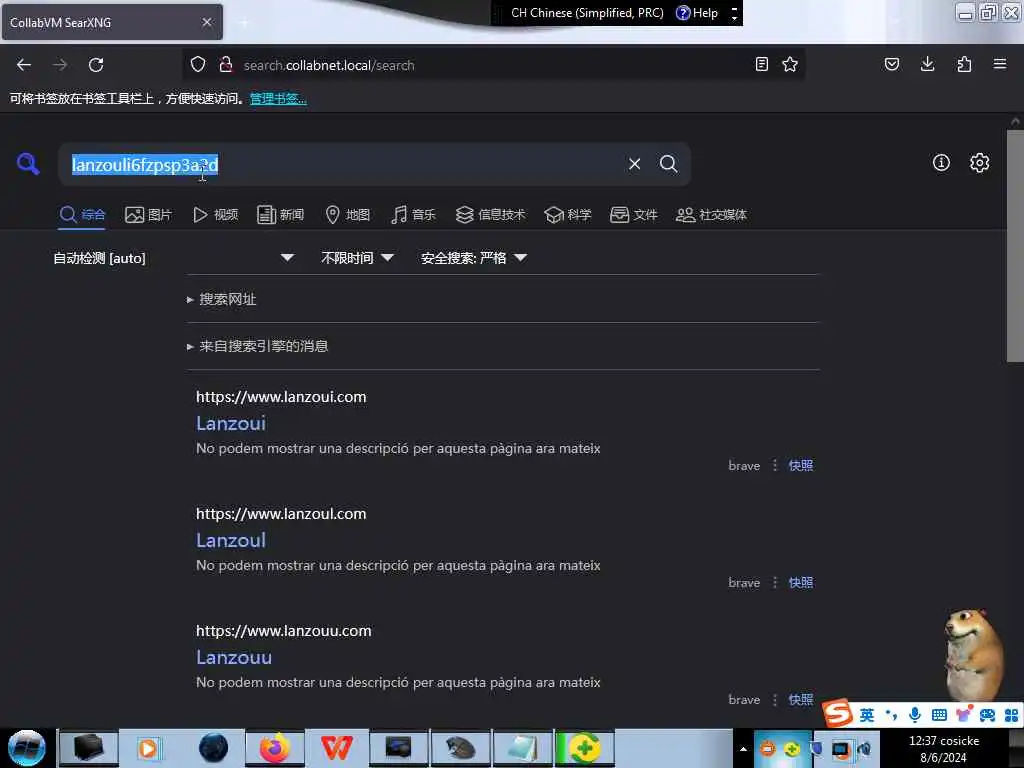The image size is (1024, 768).
Task: Open the 不限时间 time range dropdown
Action: pyautogui.click(x=357, y=258)
